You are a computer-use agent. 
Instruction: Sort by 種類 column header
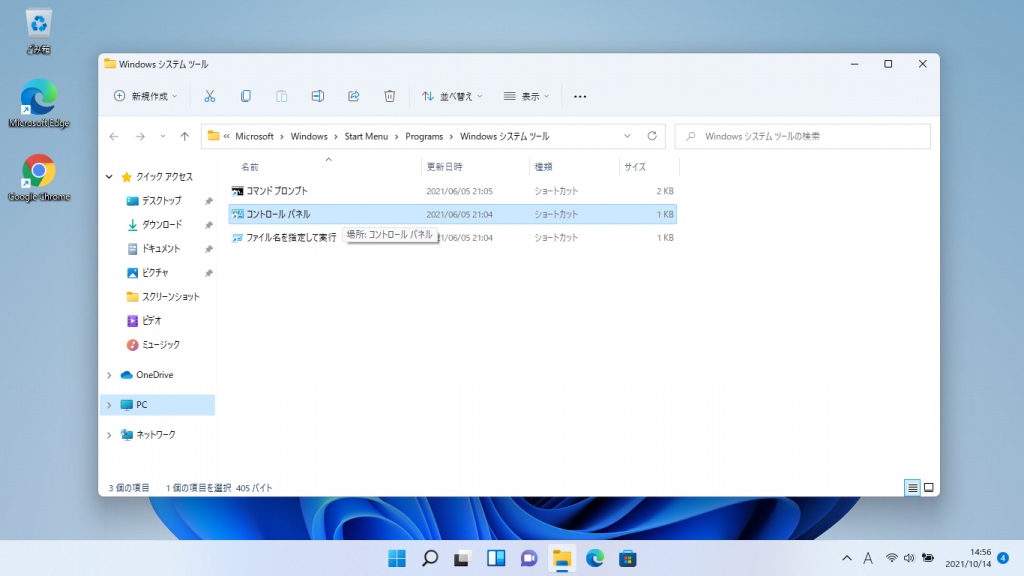pyautogui.click(x=543, y=167)
